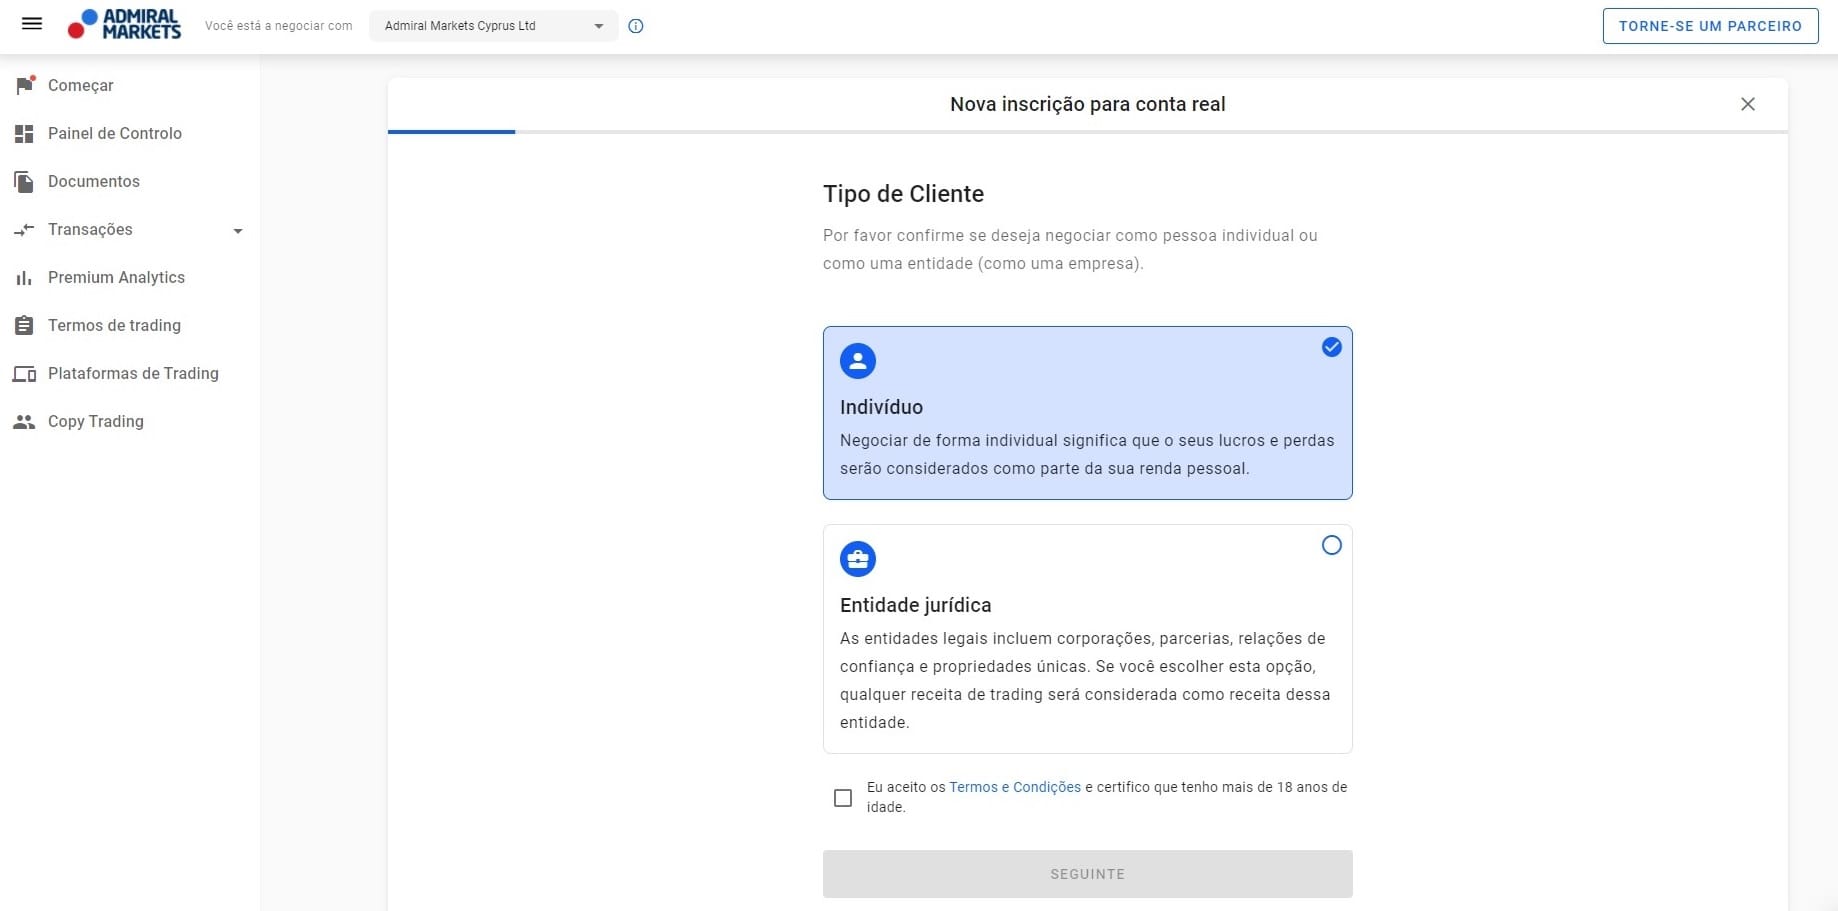Tick the Termos e Condições checkbox
The image size is (1838, 911).
[x=843, y=798]
